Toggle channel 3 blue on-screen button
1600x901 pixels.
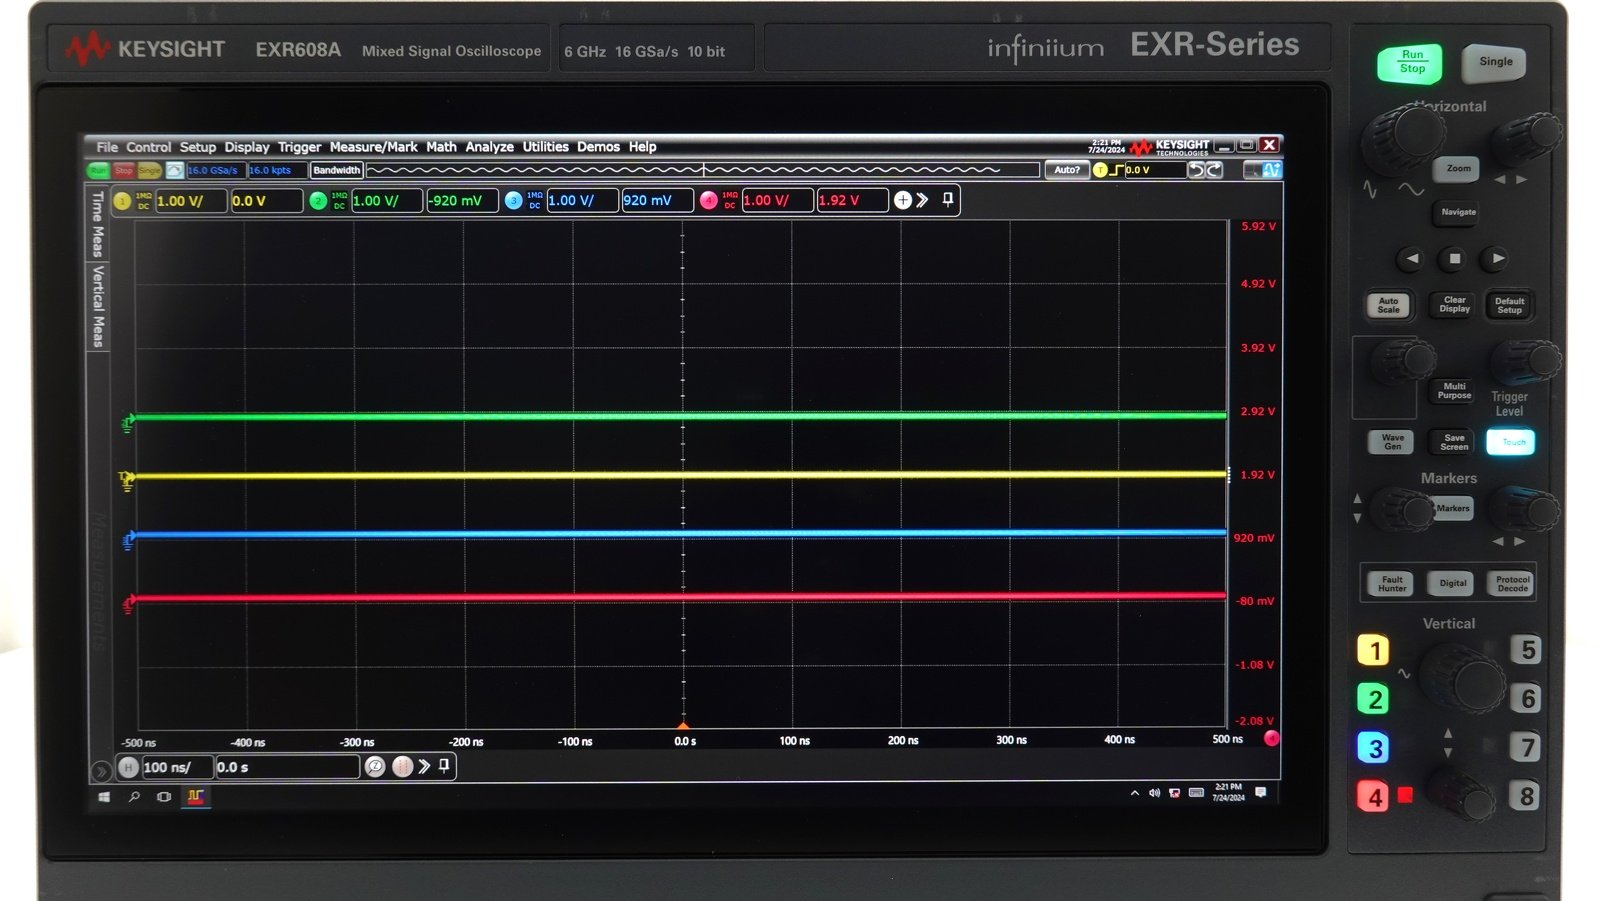coord(513,201)
